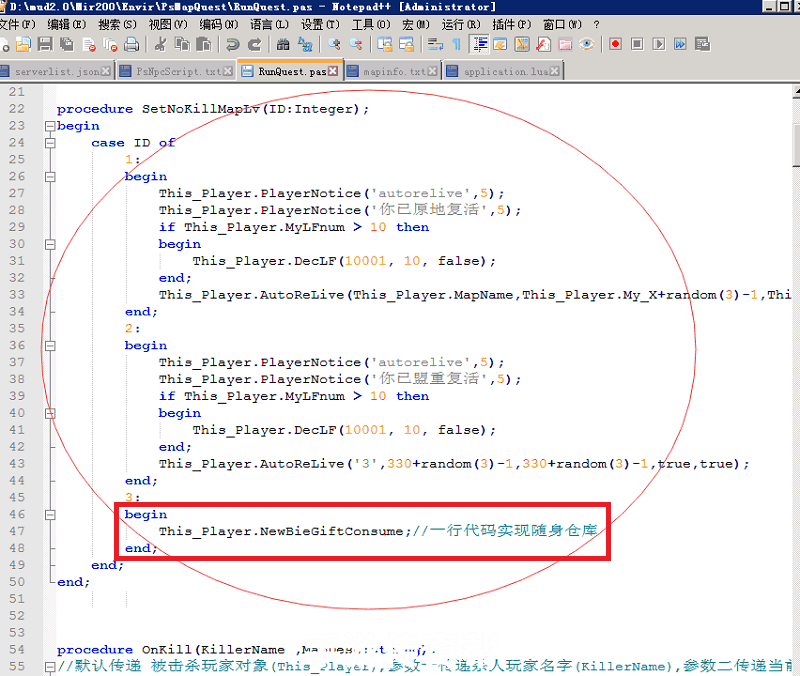Toggle synchronized vertical scrolling icon
This screenshot has height=676, width=800.
(385, 45)
